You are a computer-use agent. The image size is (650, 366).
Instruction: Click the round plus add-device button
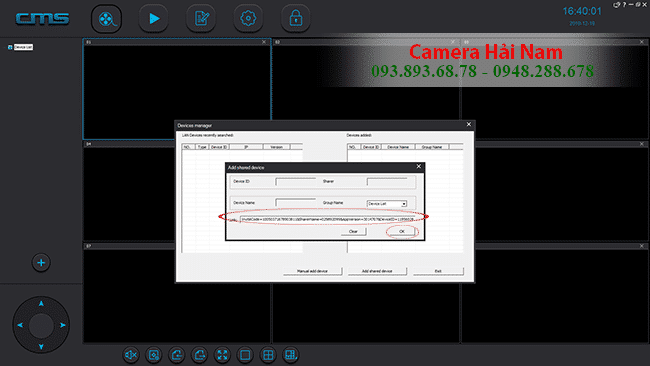tap(41, 263)
